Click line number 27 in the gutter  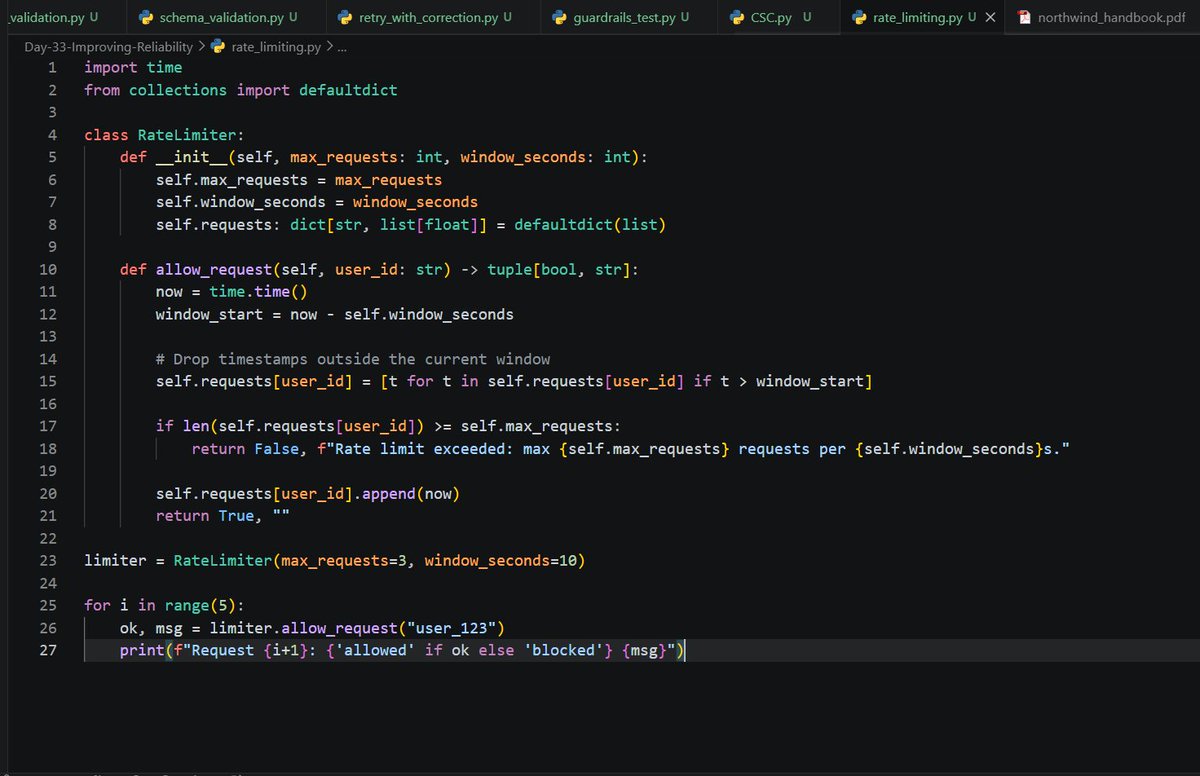(x=48, y=650)
